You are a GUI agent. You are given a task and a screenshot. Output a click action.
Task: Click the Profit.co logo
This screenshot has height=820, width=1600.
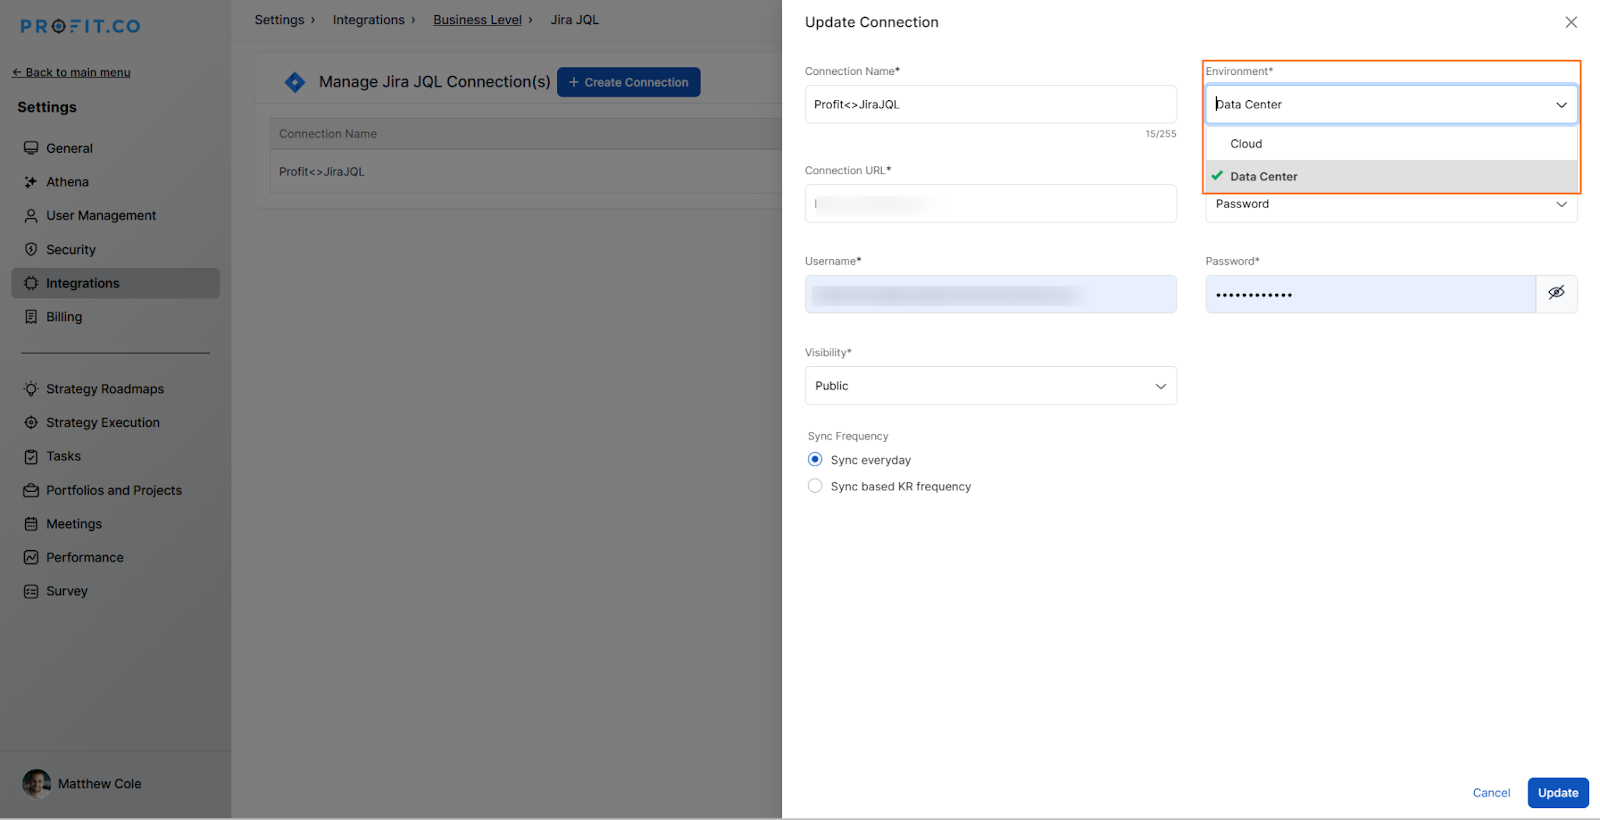[81, 26]
